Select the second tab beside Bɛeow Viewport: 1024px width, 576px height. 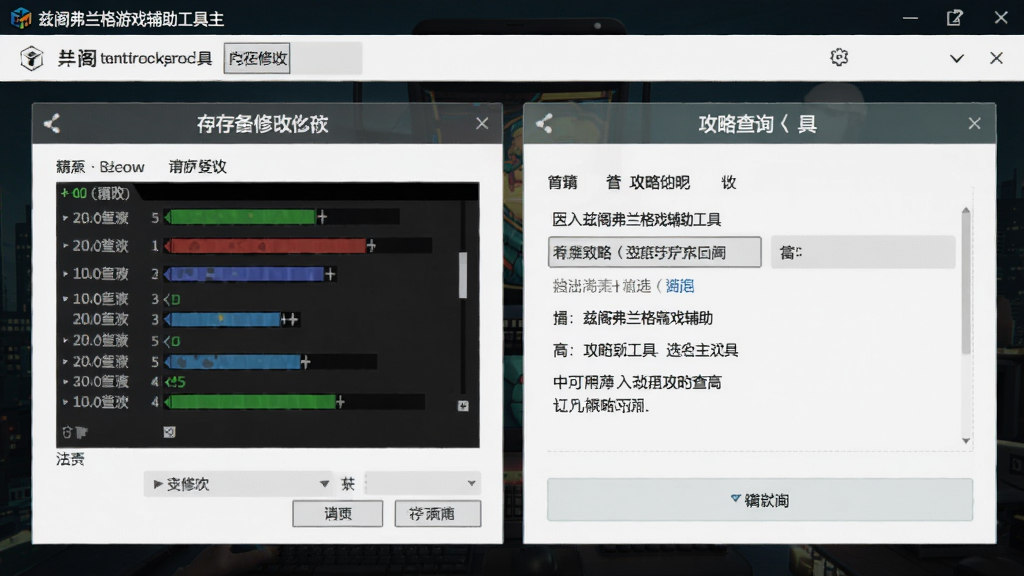(198, 167)
